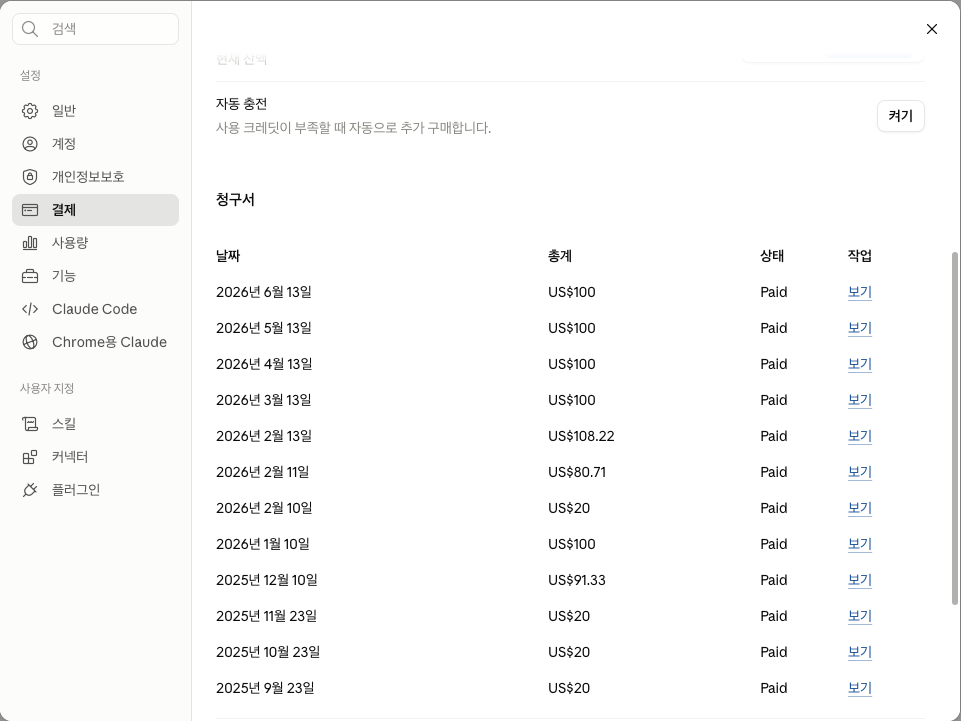Click US$20 total for 2026년 2월 10일

(x=569, y=508)
